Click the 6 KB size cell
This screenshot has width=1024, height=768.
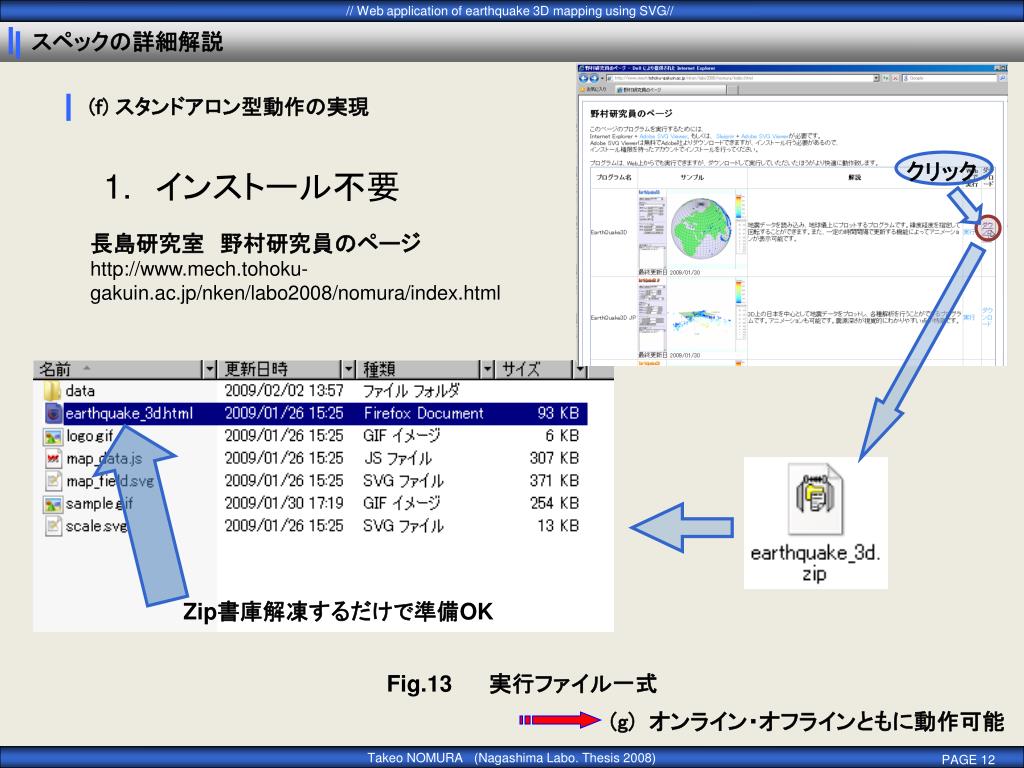562,436
